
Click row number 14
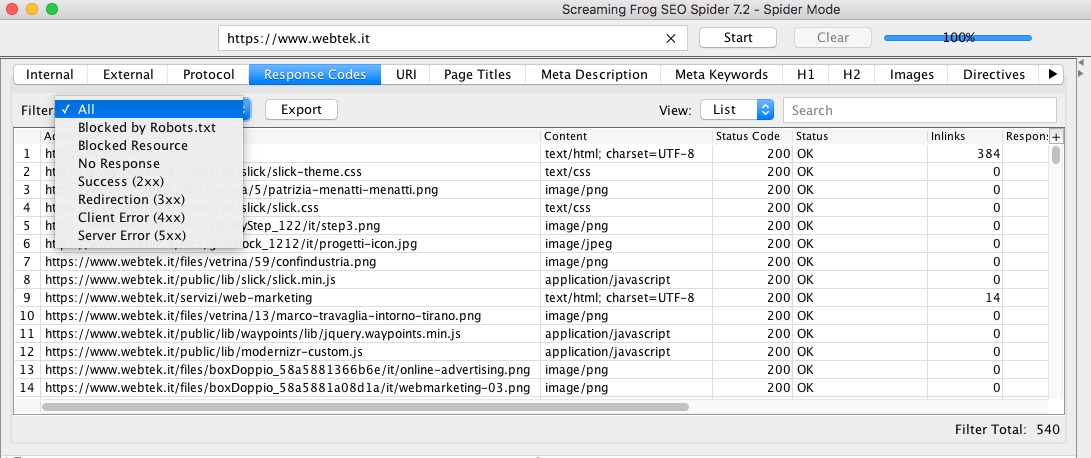tap(26, 388)
